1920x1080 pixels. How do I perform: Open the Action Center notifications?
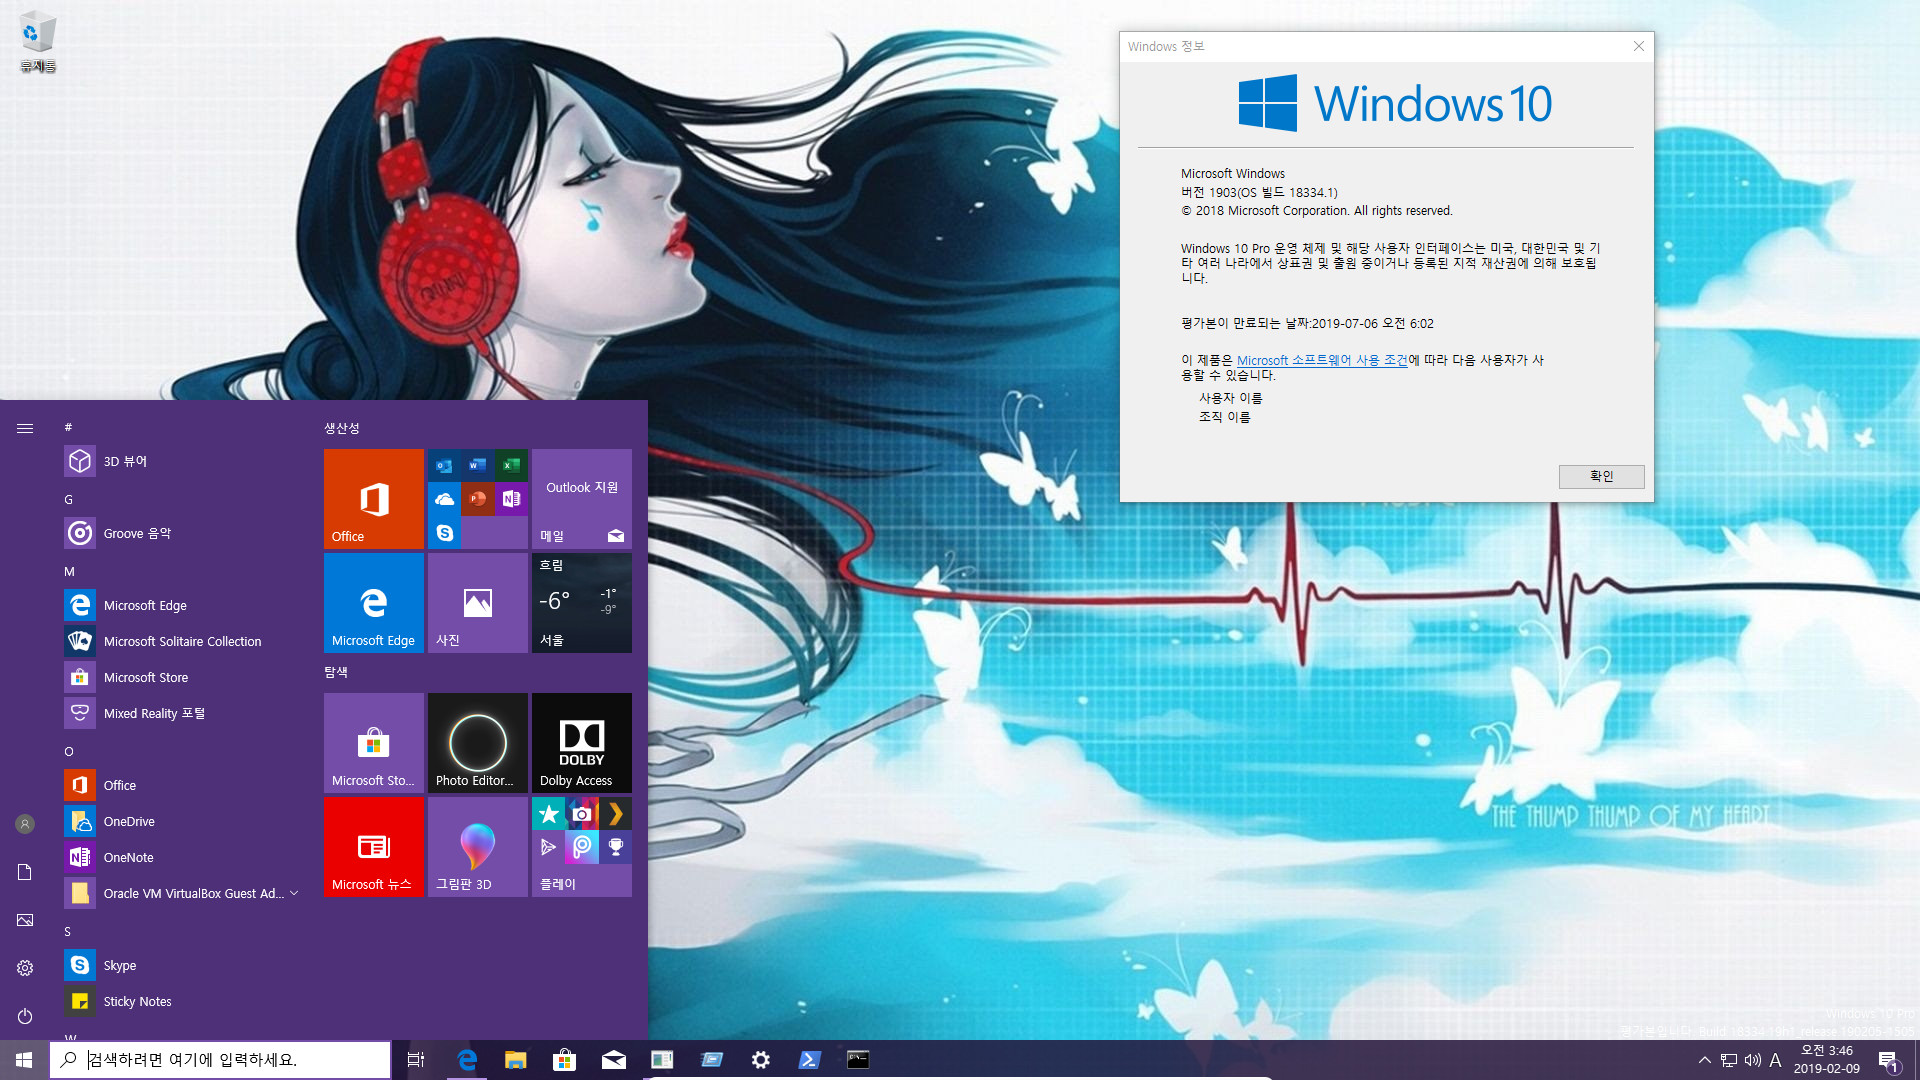tap(1889, 1060)
